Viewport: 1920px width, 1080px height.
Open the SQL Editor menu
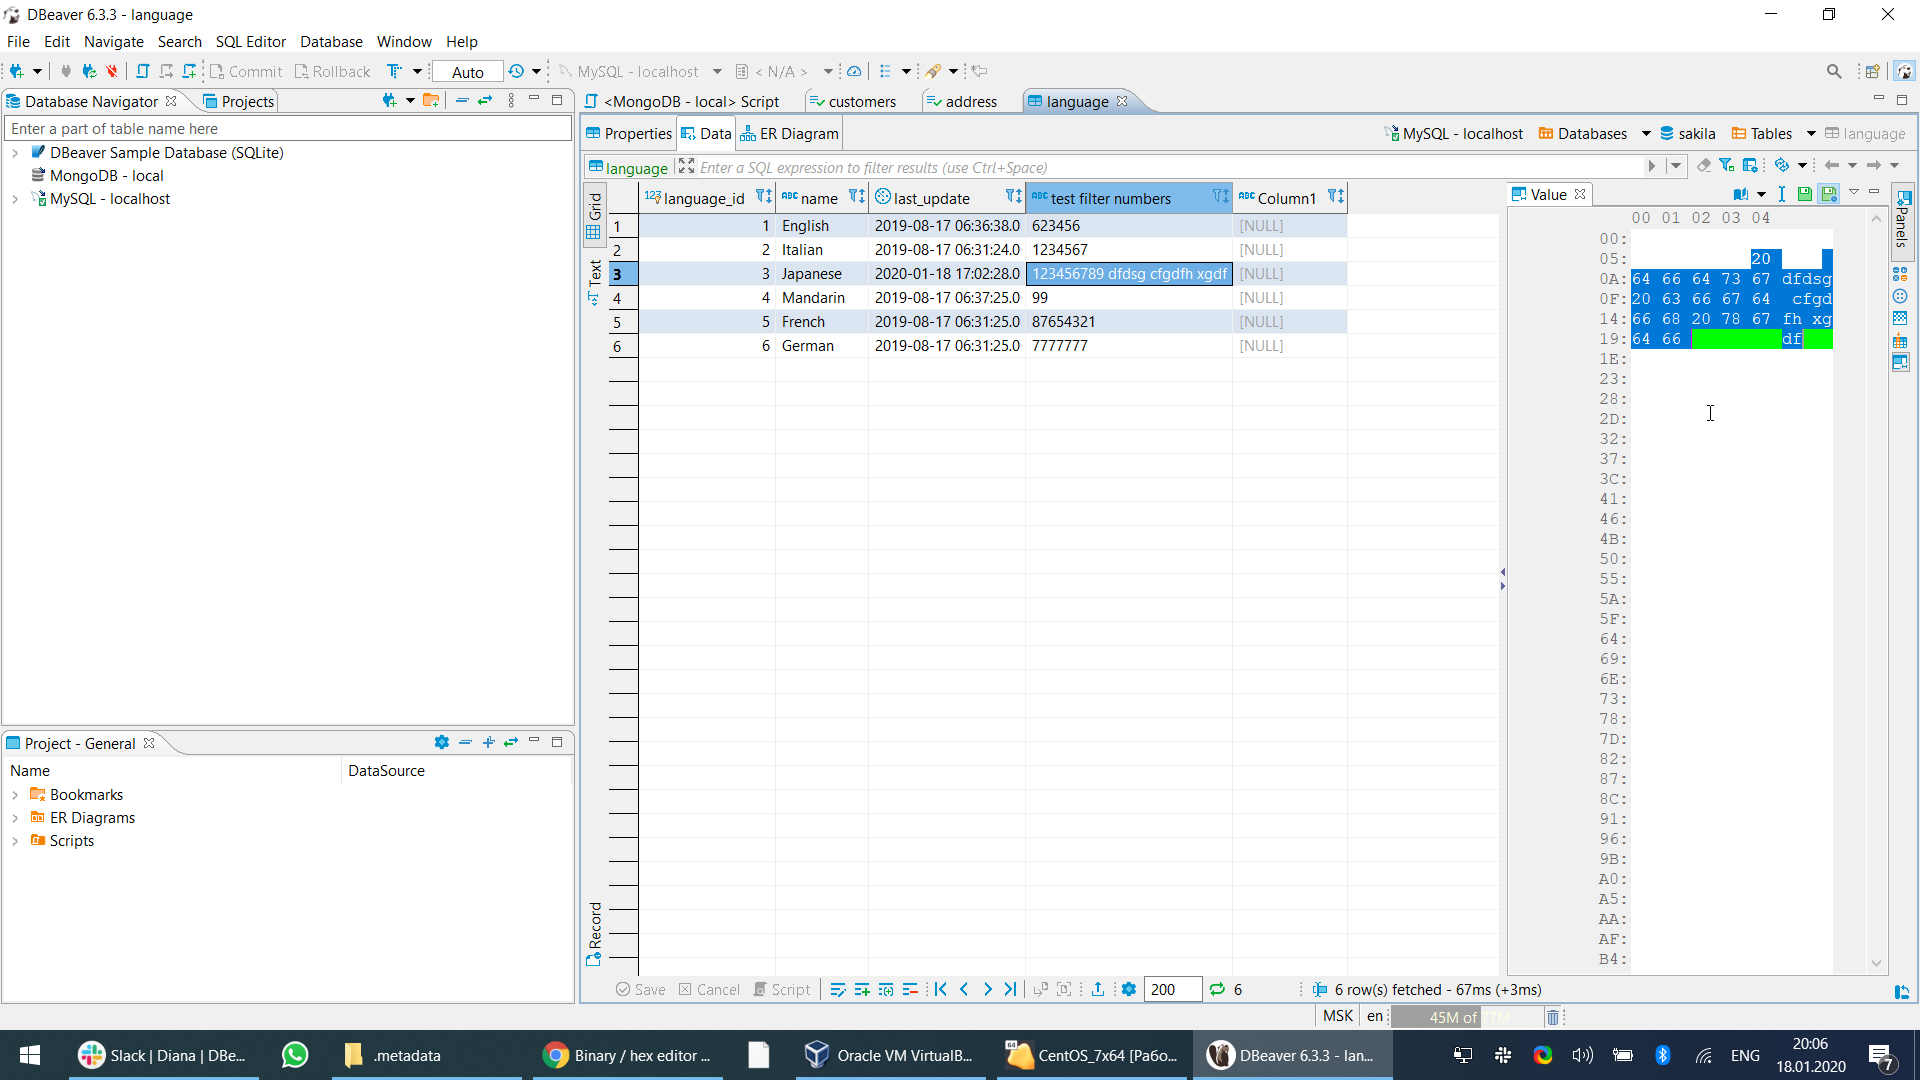point(250,41)
